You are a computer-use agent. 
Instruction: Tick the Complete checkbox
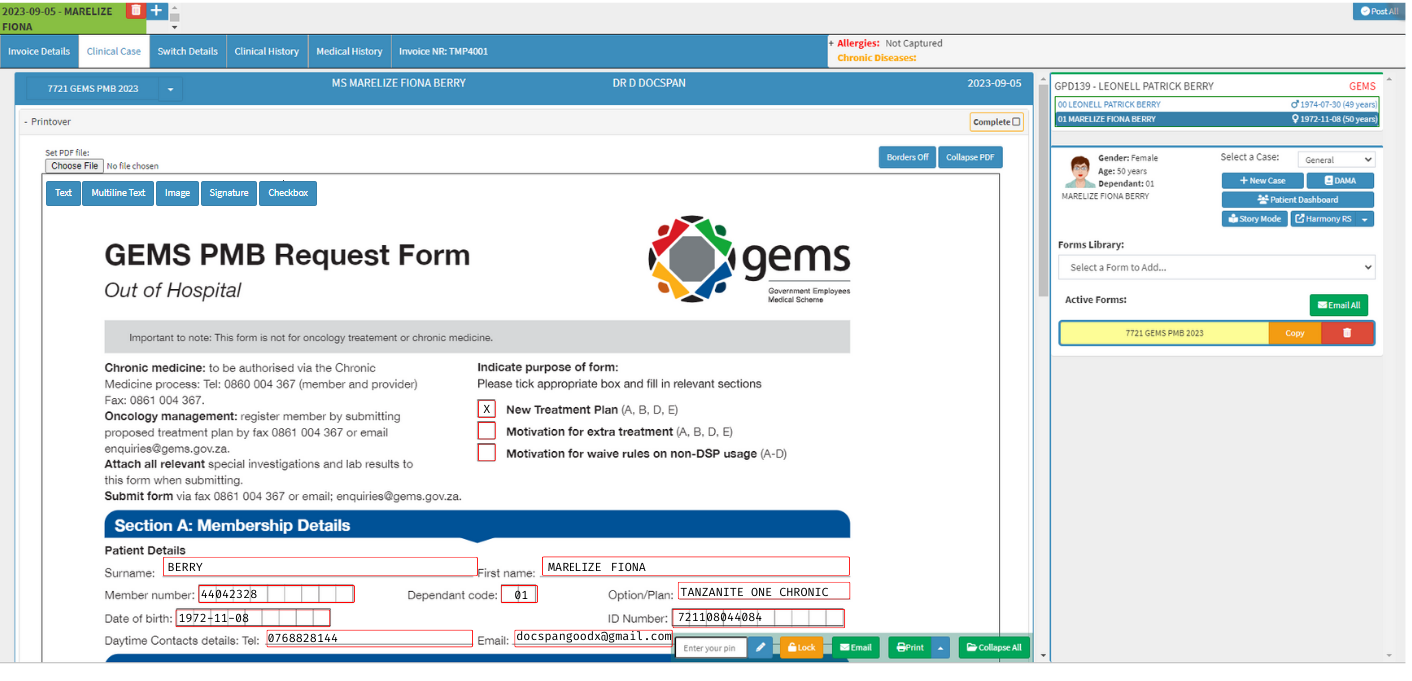click(1017, 122)
